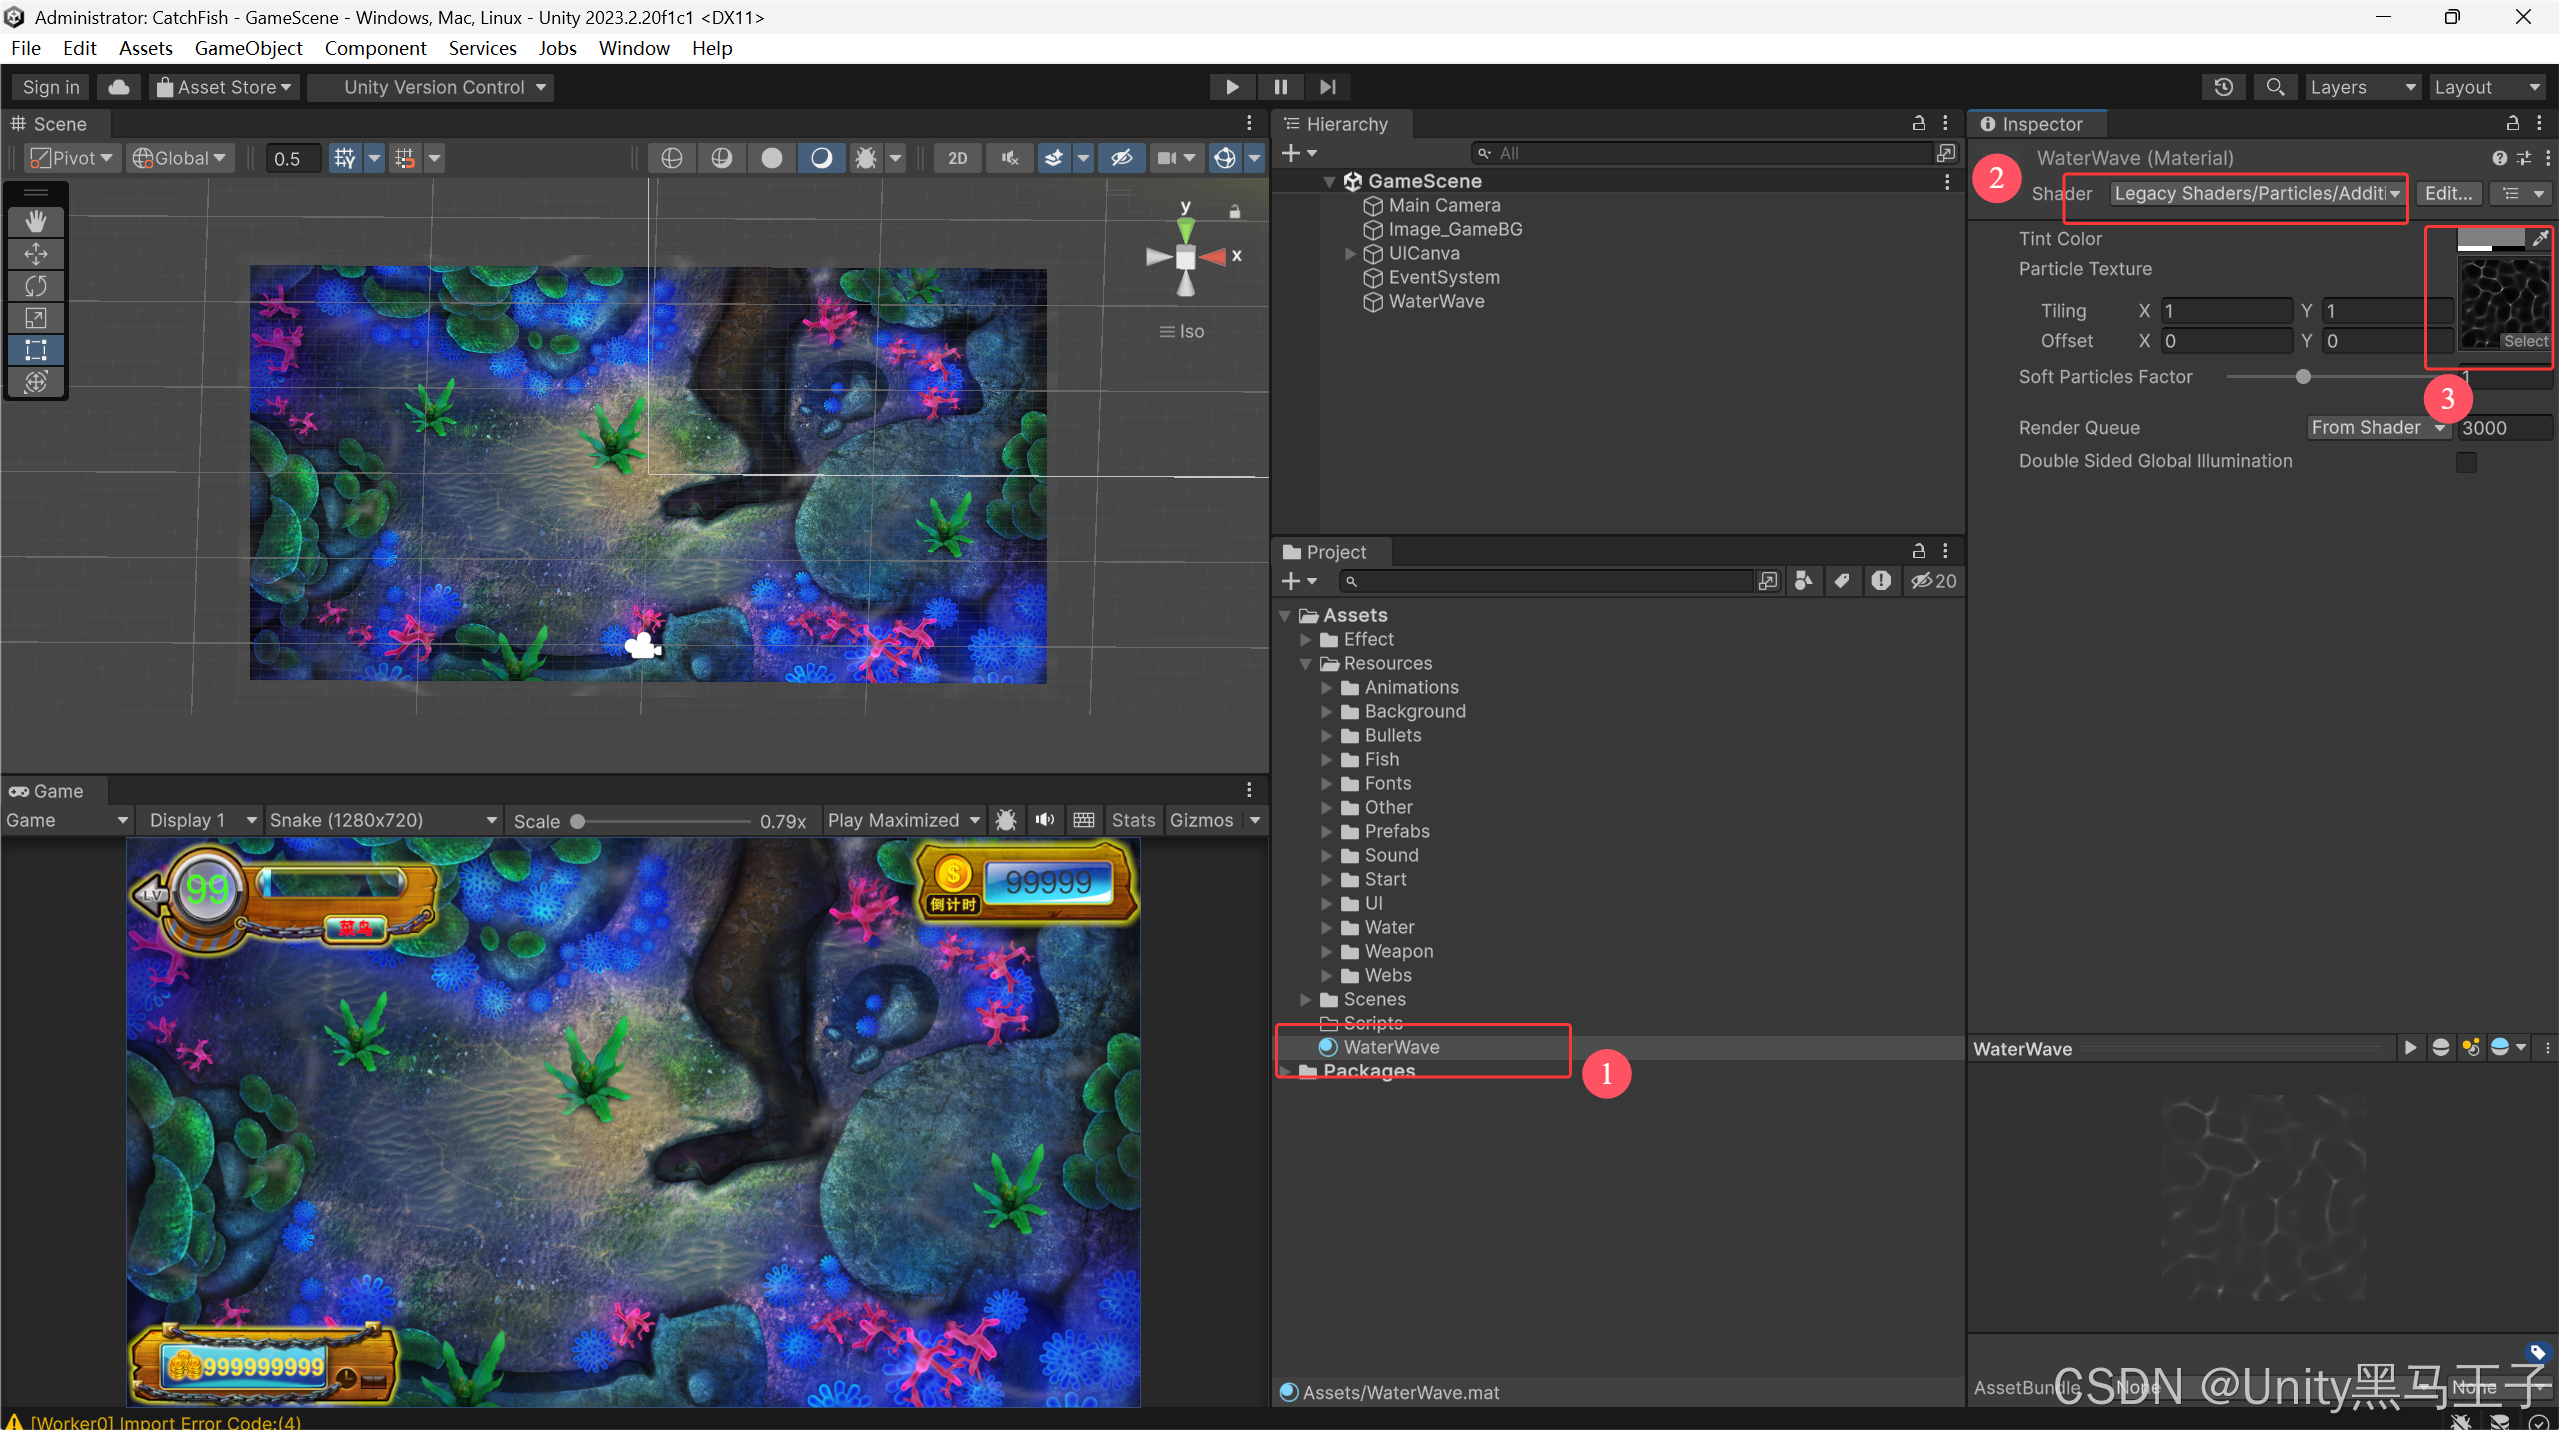Image resolution: width=2559 pixels, height=1430 pixels.
Task: Select the WaterWave material asset
Action: pos(1391,1047)
